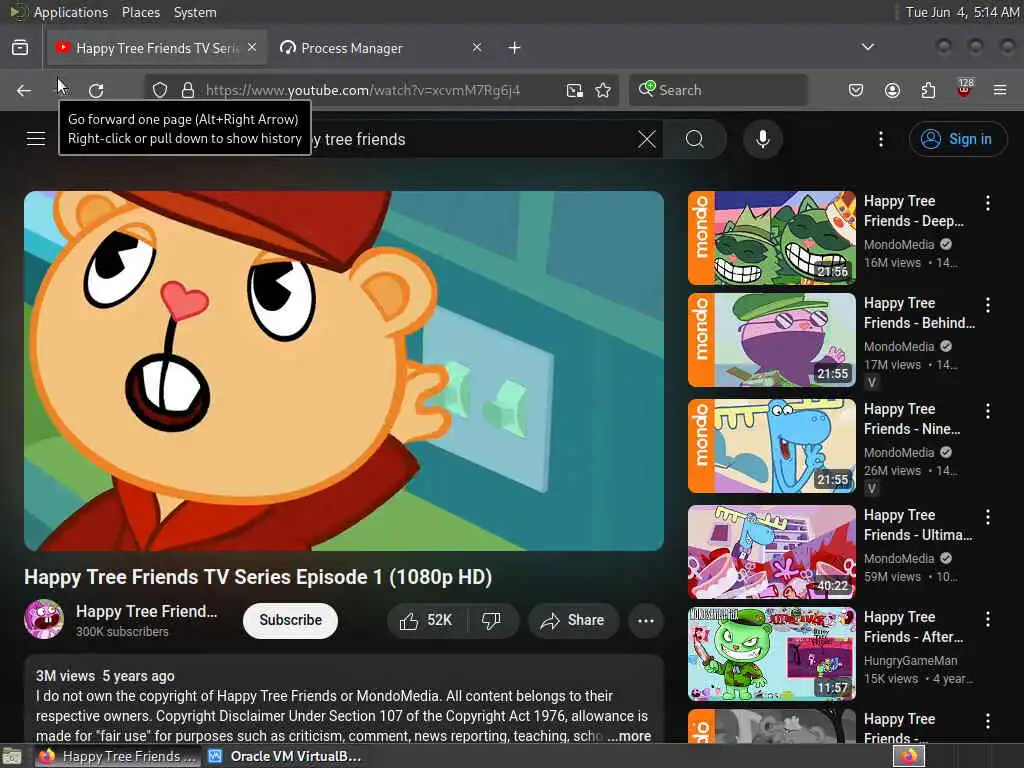1024x768 pixels.
Task: Clear the YouTube search text with X
Action: pos(647,138)
